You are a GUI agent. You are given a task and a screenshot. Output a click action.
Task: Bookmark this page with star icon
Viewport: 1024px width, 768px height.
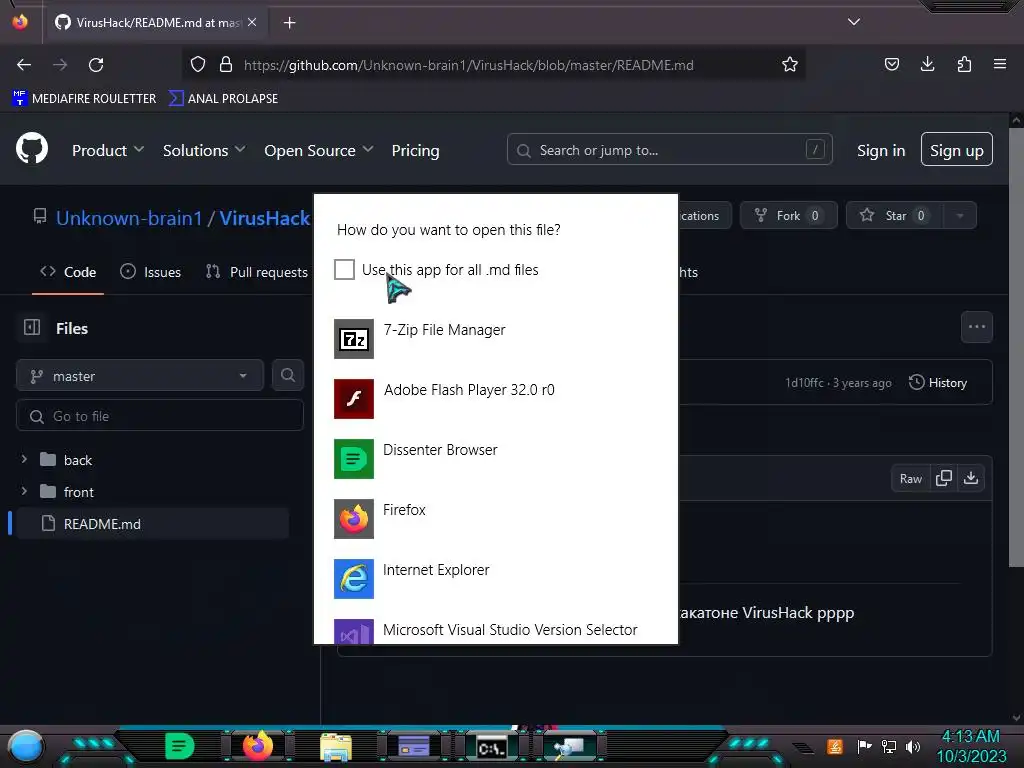(790, 64)
